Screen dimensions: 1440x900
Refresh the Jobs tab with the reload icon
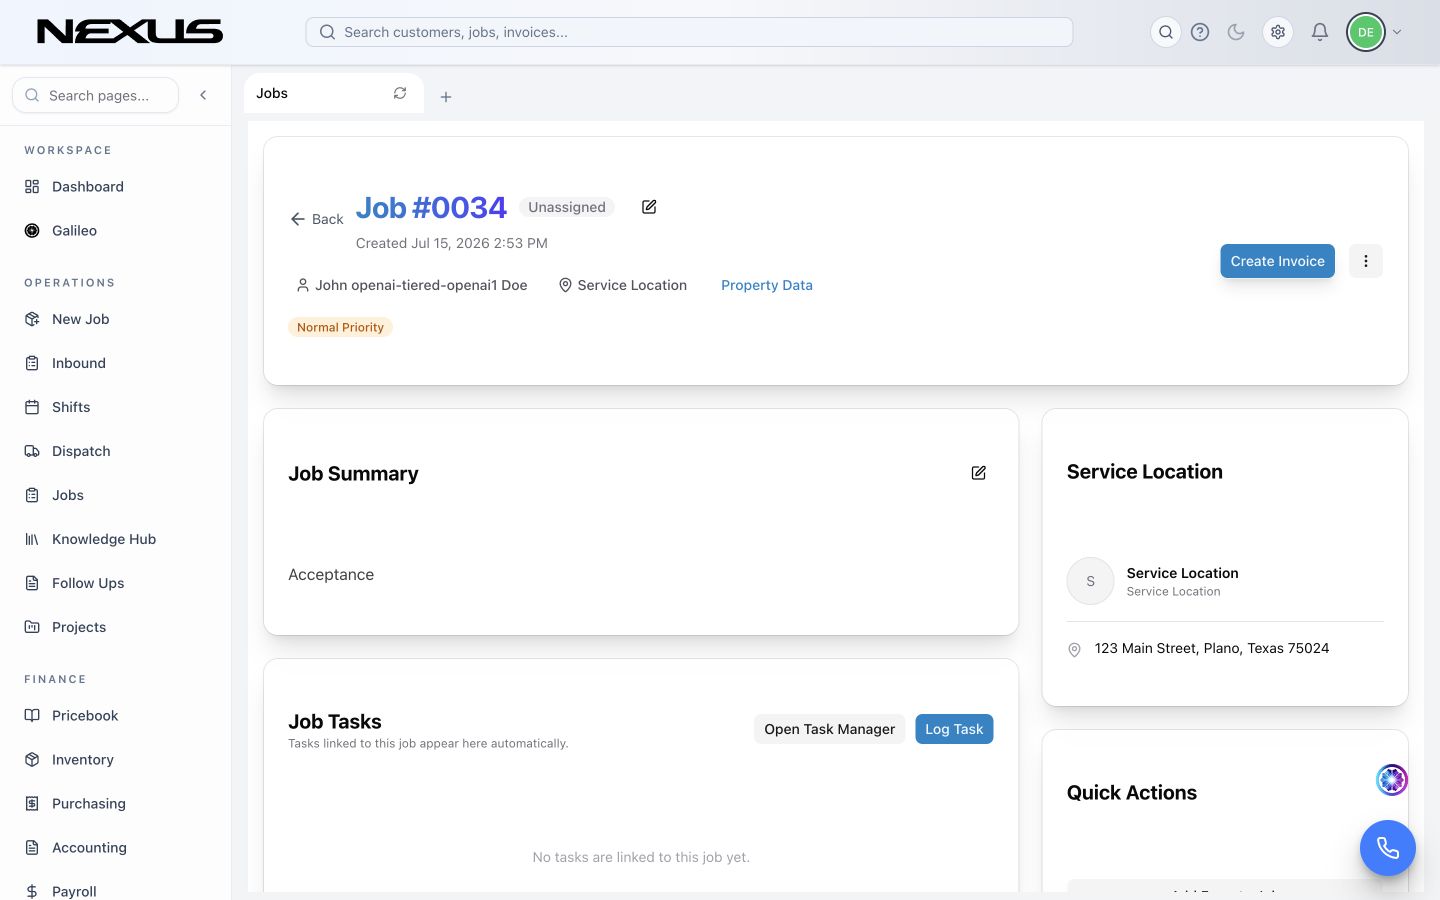pos(400,93)
